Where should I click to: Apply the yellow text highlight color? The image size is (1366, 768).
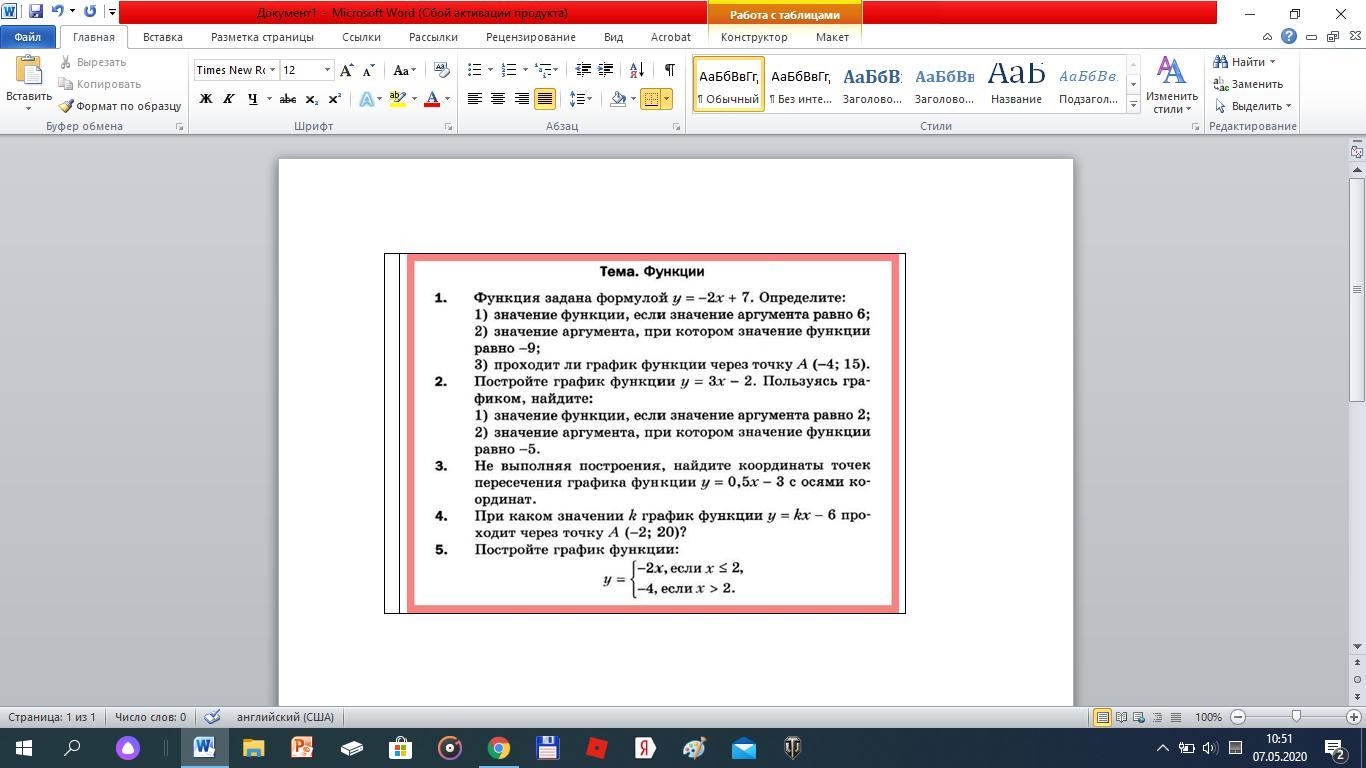(397, 99)
